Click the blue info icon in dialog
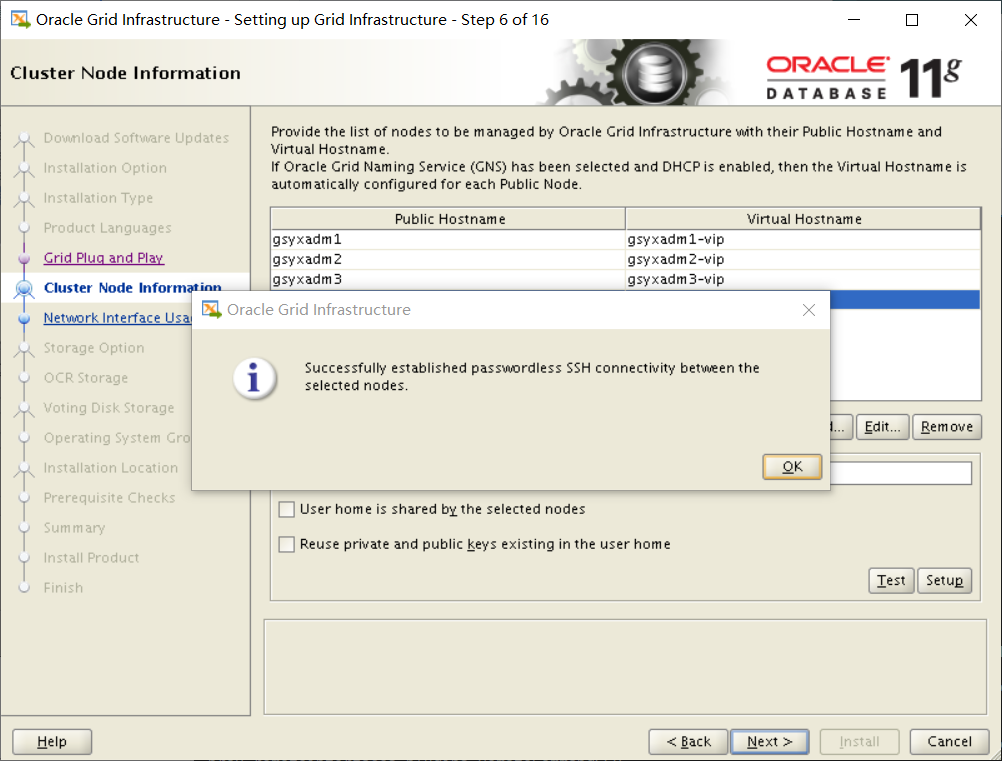Viewport: 1002px width, 761px height. pos(254,377)
